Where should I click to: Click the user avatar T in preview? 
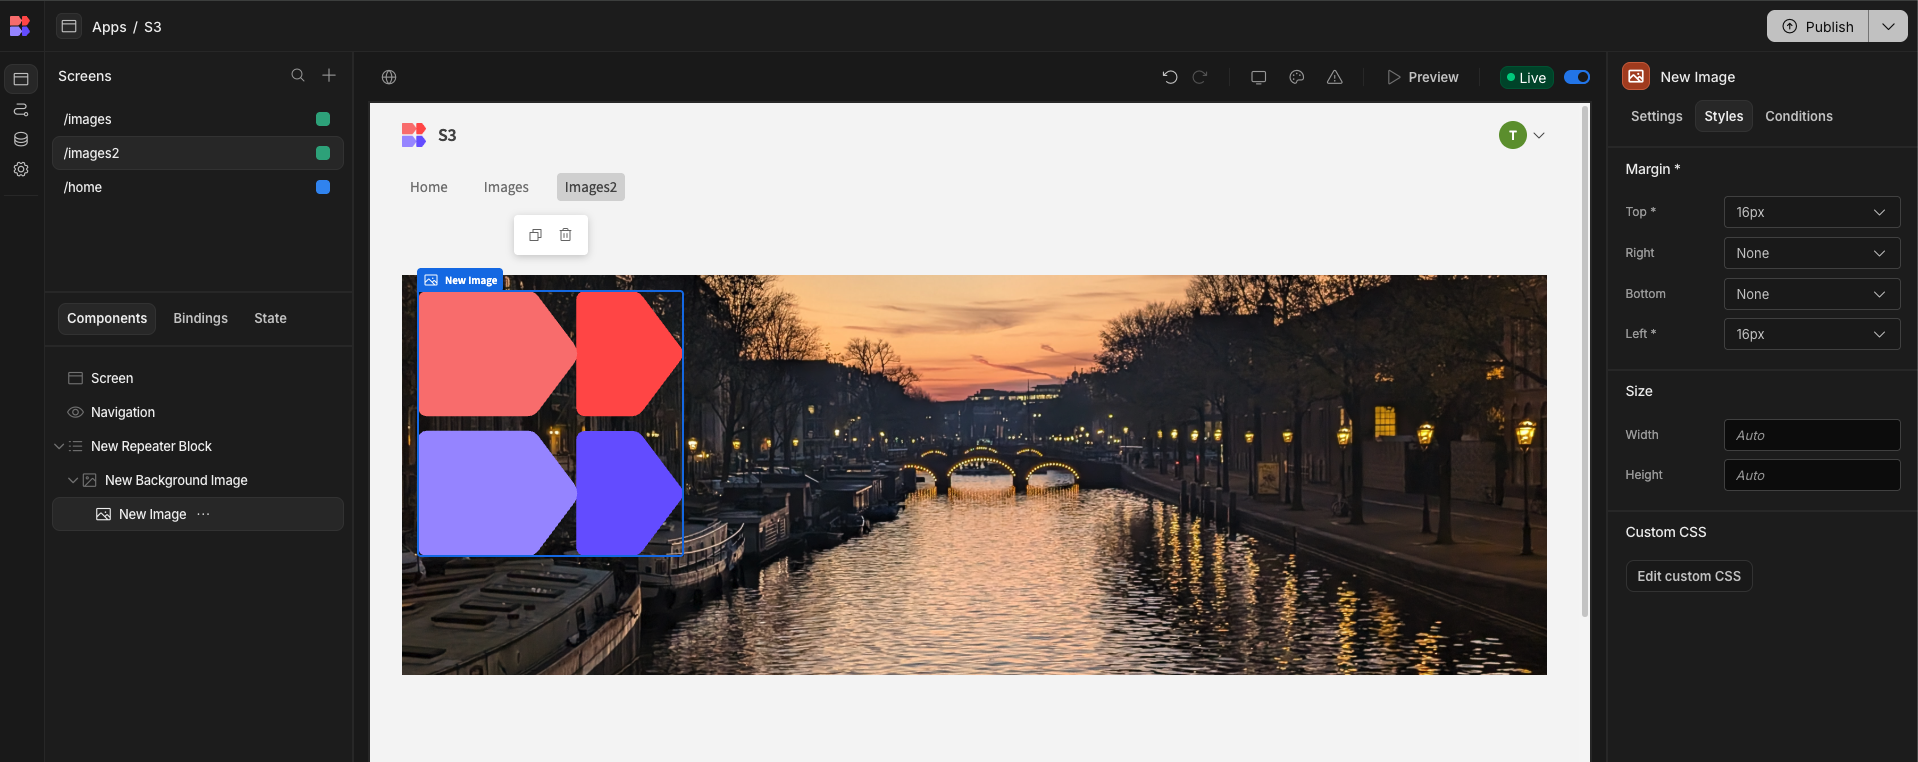[x=1512, y=135]
